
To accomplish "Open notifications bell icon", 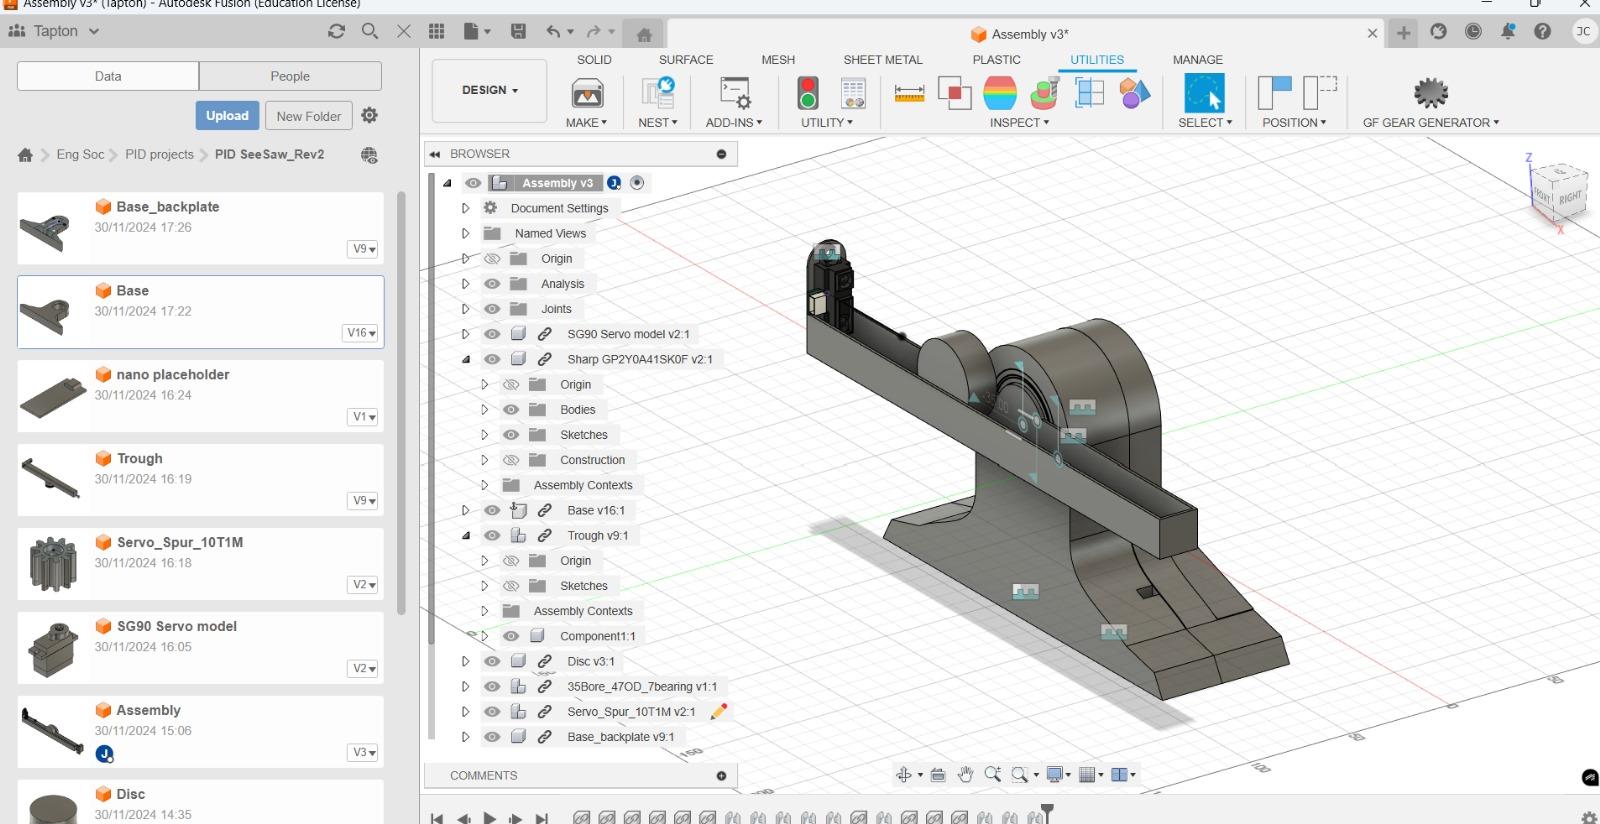I will click(1507, 31).
